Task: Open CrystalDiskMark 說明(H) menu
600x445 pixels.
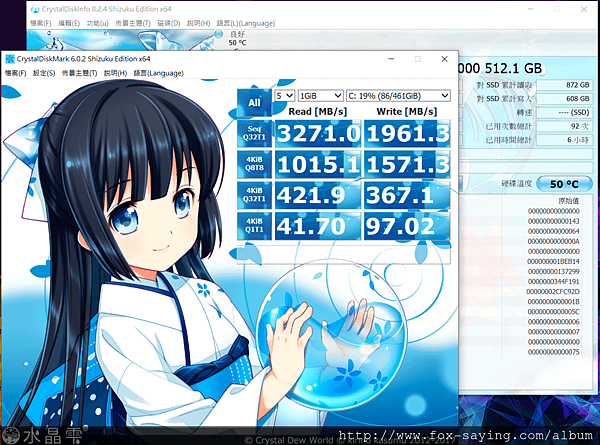Action: point(115,73)
